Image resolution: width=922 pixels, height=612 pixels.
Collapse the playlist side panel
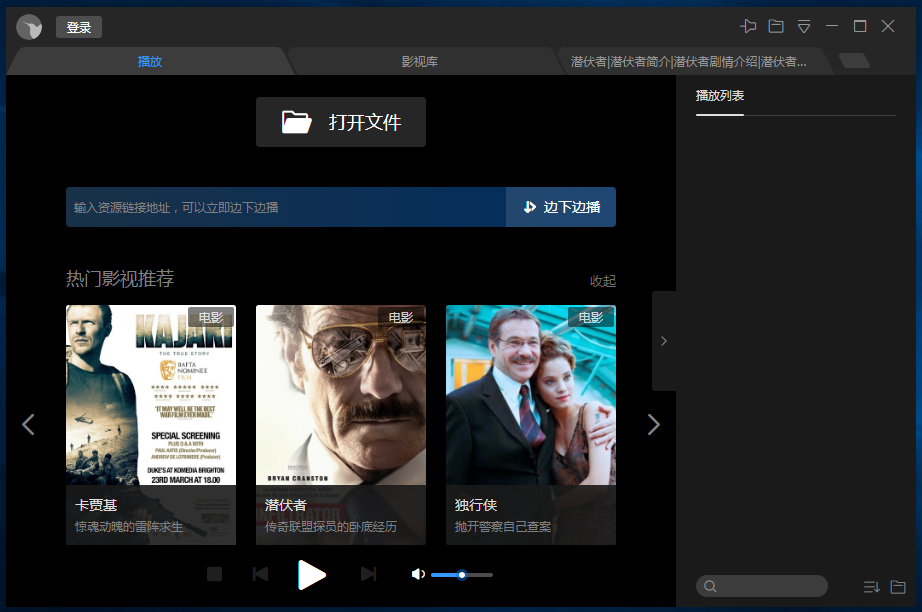663,341
